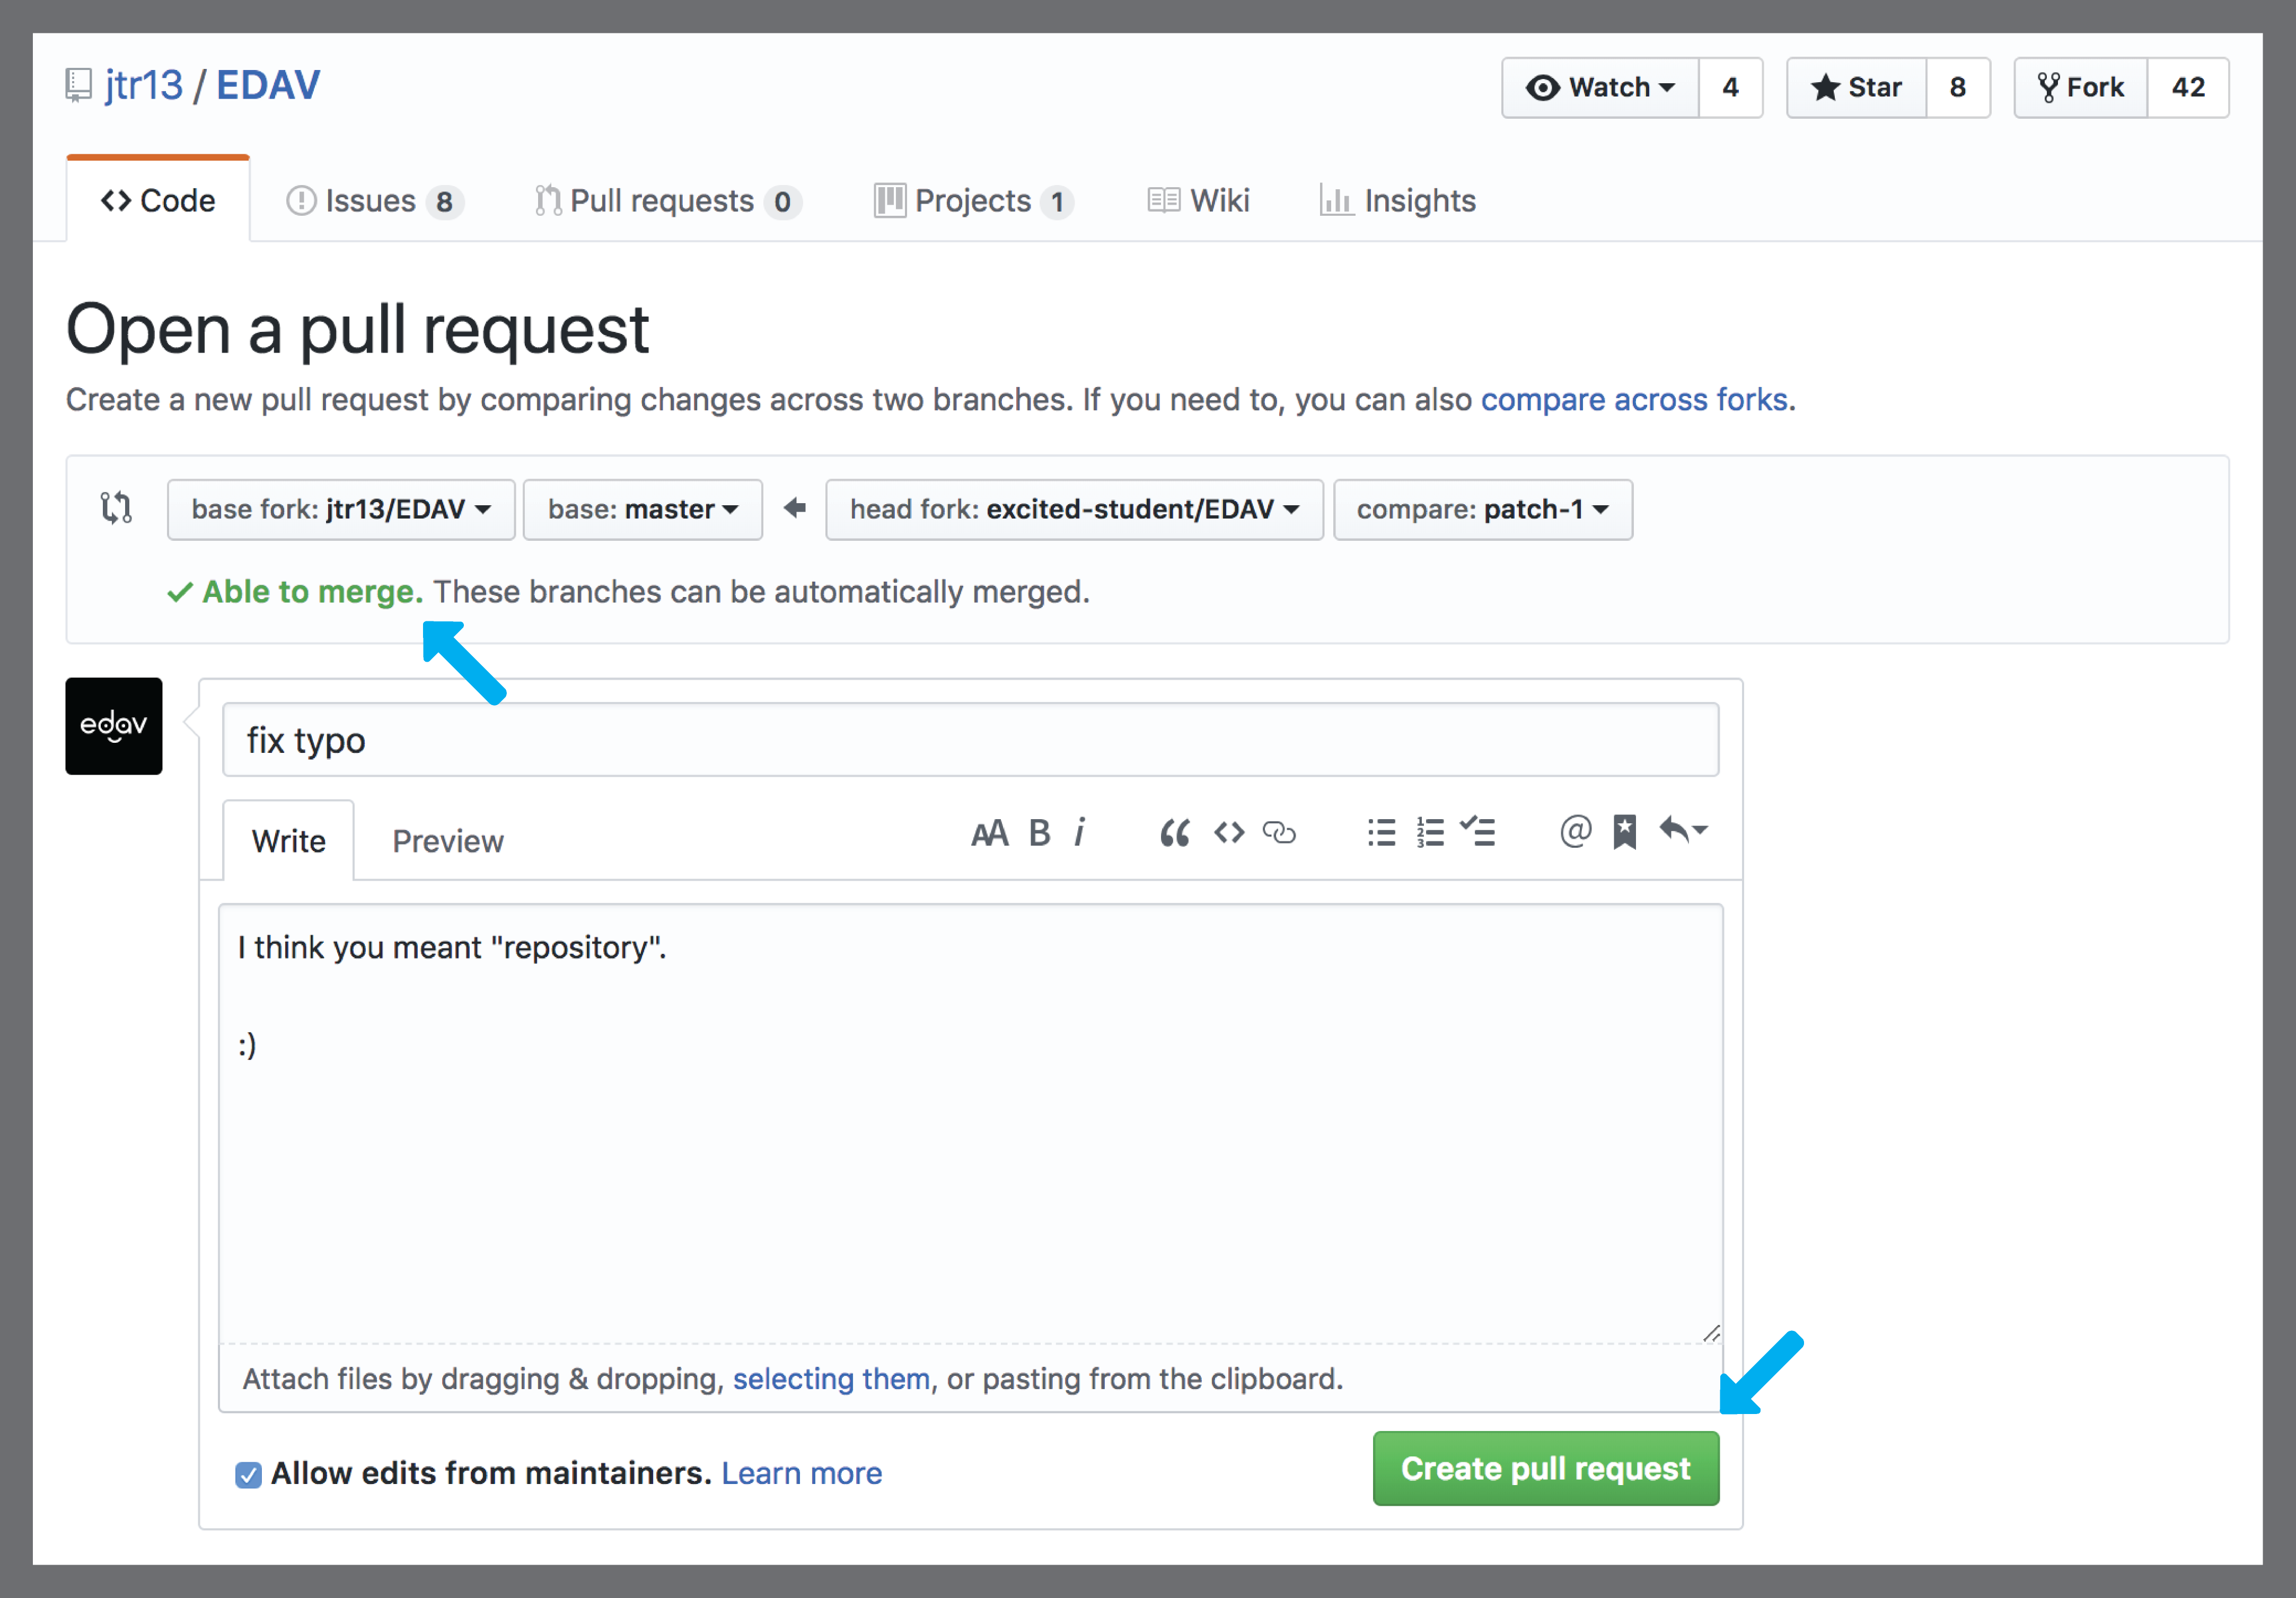View watchers count 4
The image size is (2296, 1598).
coord(1730,88)
